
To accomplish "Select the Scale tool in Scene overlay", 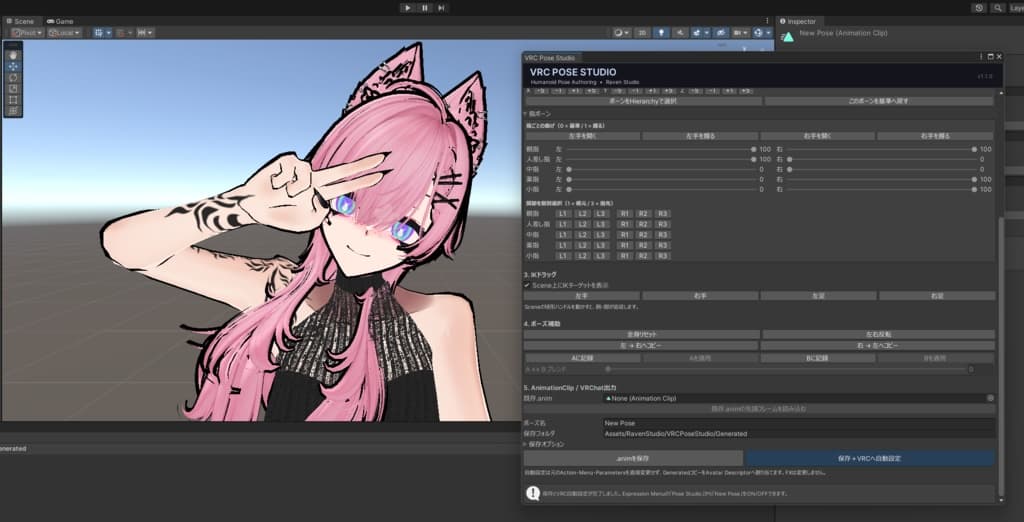I will [x=13, y=89].
